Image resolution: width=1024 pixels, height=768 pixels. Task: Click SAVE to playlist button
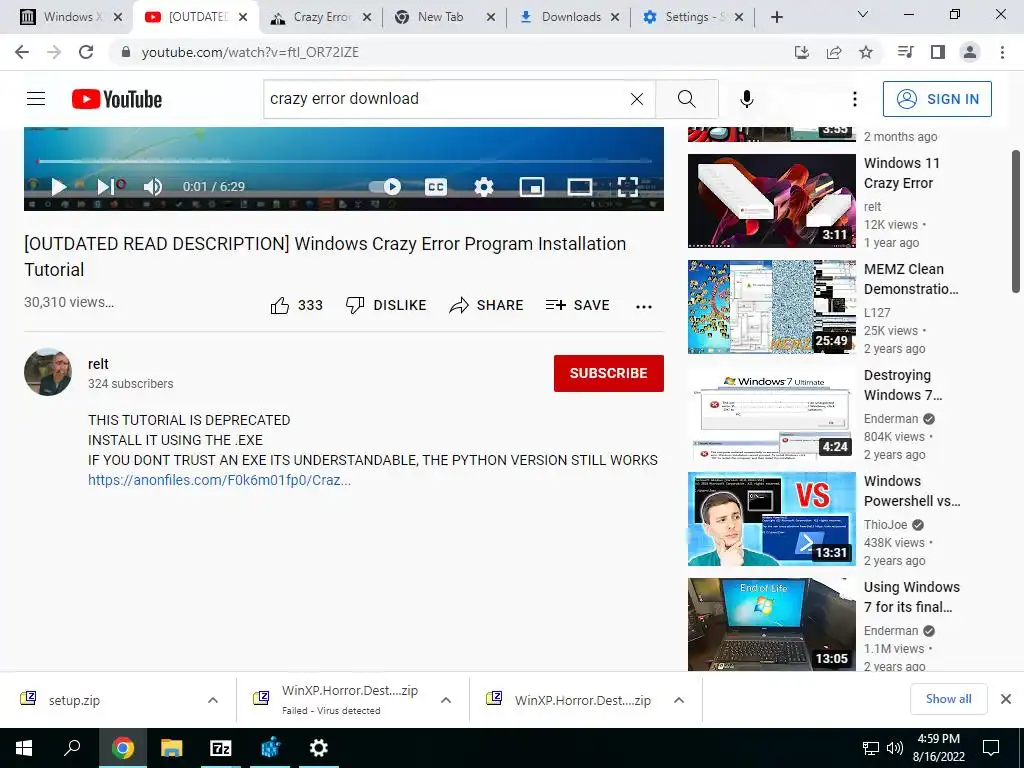click(x=577, y=306)
